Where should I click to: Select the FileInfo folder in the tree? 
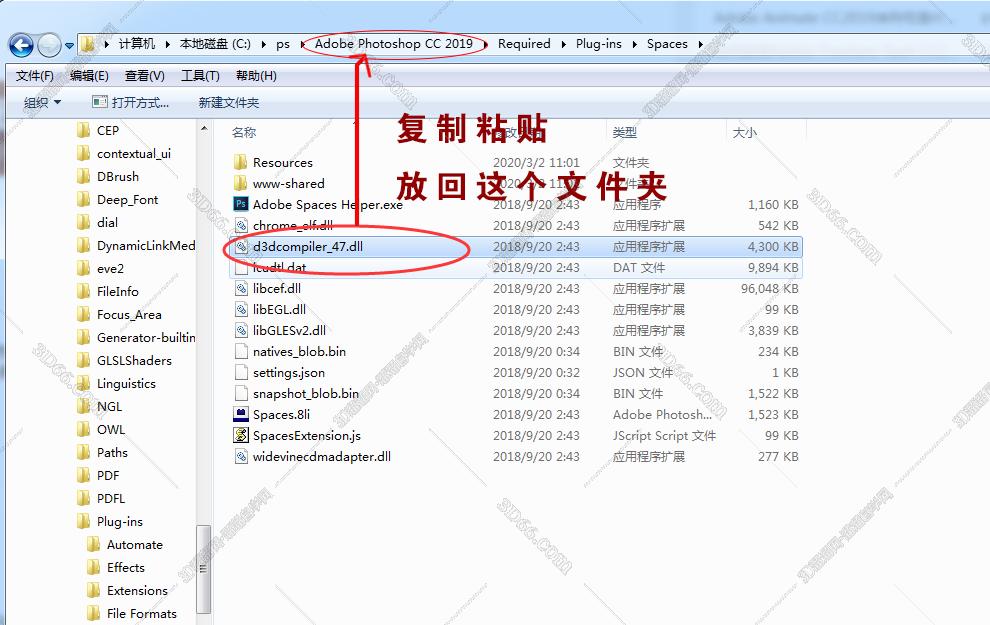point(107,291)
